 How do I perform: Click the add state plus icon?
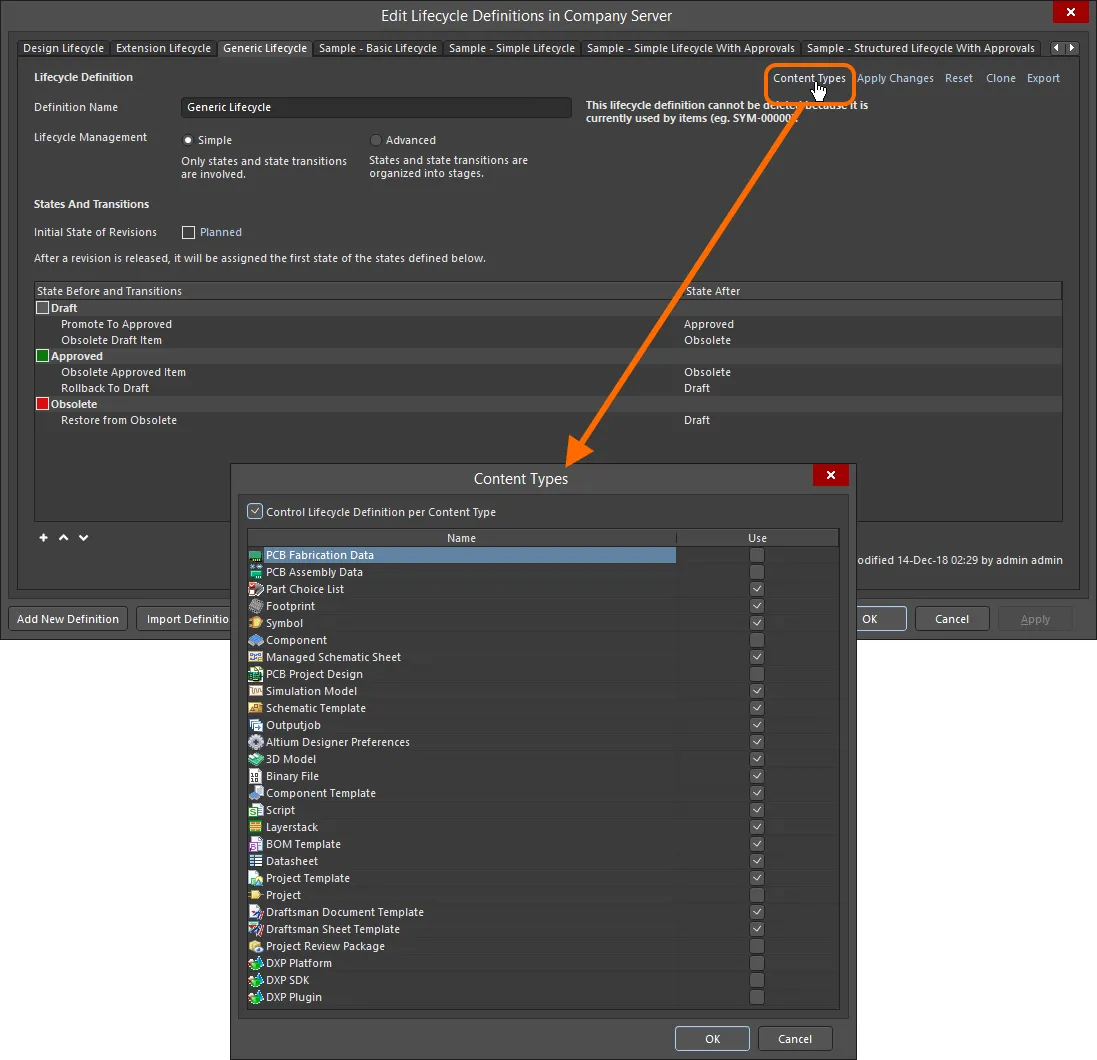pyautogui.click(x=43, y=538)
